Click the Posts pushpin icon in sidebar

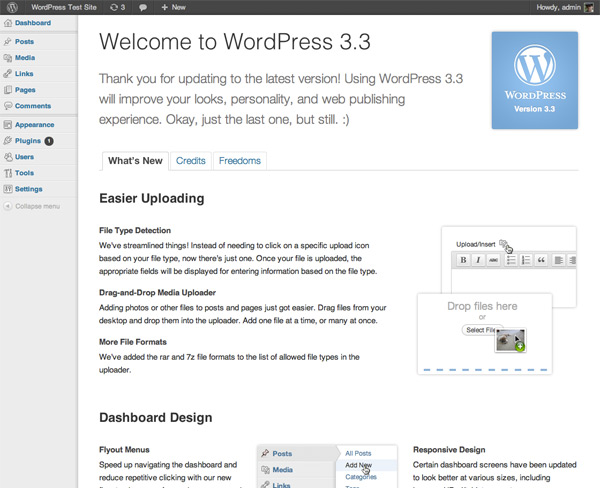click(x=8, y=42)
